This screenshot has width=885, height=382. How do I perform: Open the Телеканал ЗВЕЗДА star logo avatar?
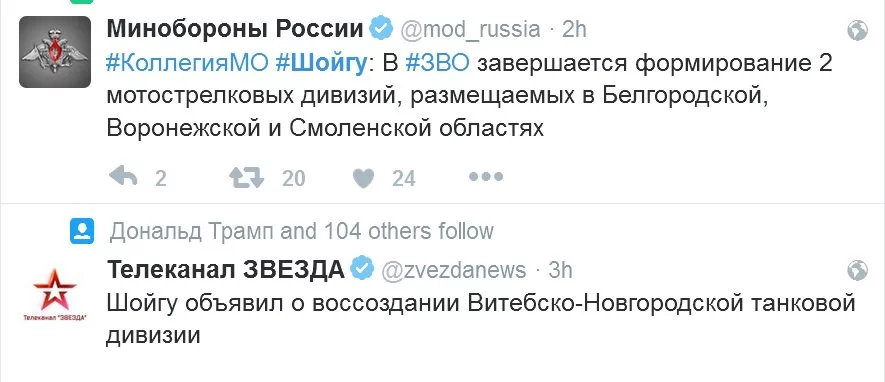[55, 297]
